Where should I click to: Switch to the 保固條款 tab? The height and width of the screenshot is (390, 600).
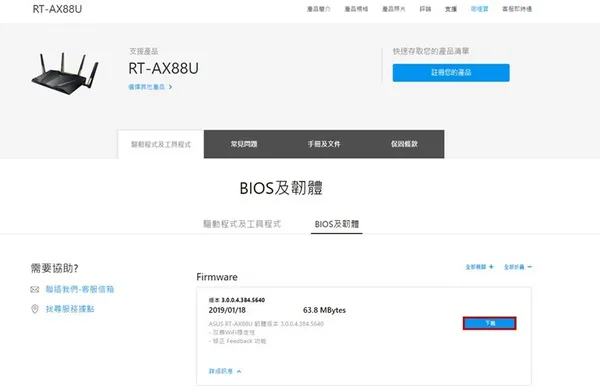(x=404, y=144)
